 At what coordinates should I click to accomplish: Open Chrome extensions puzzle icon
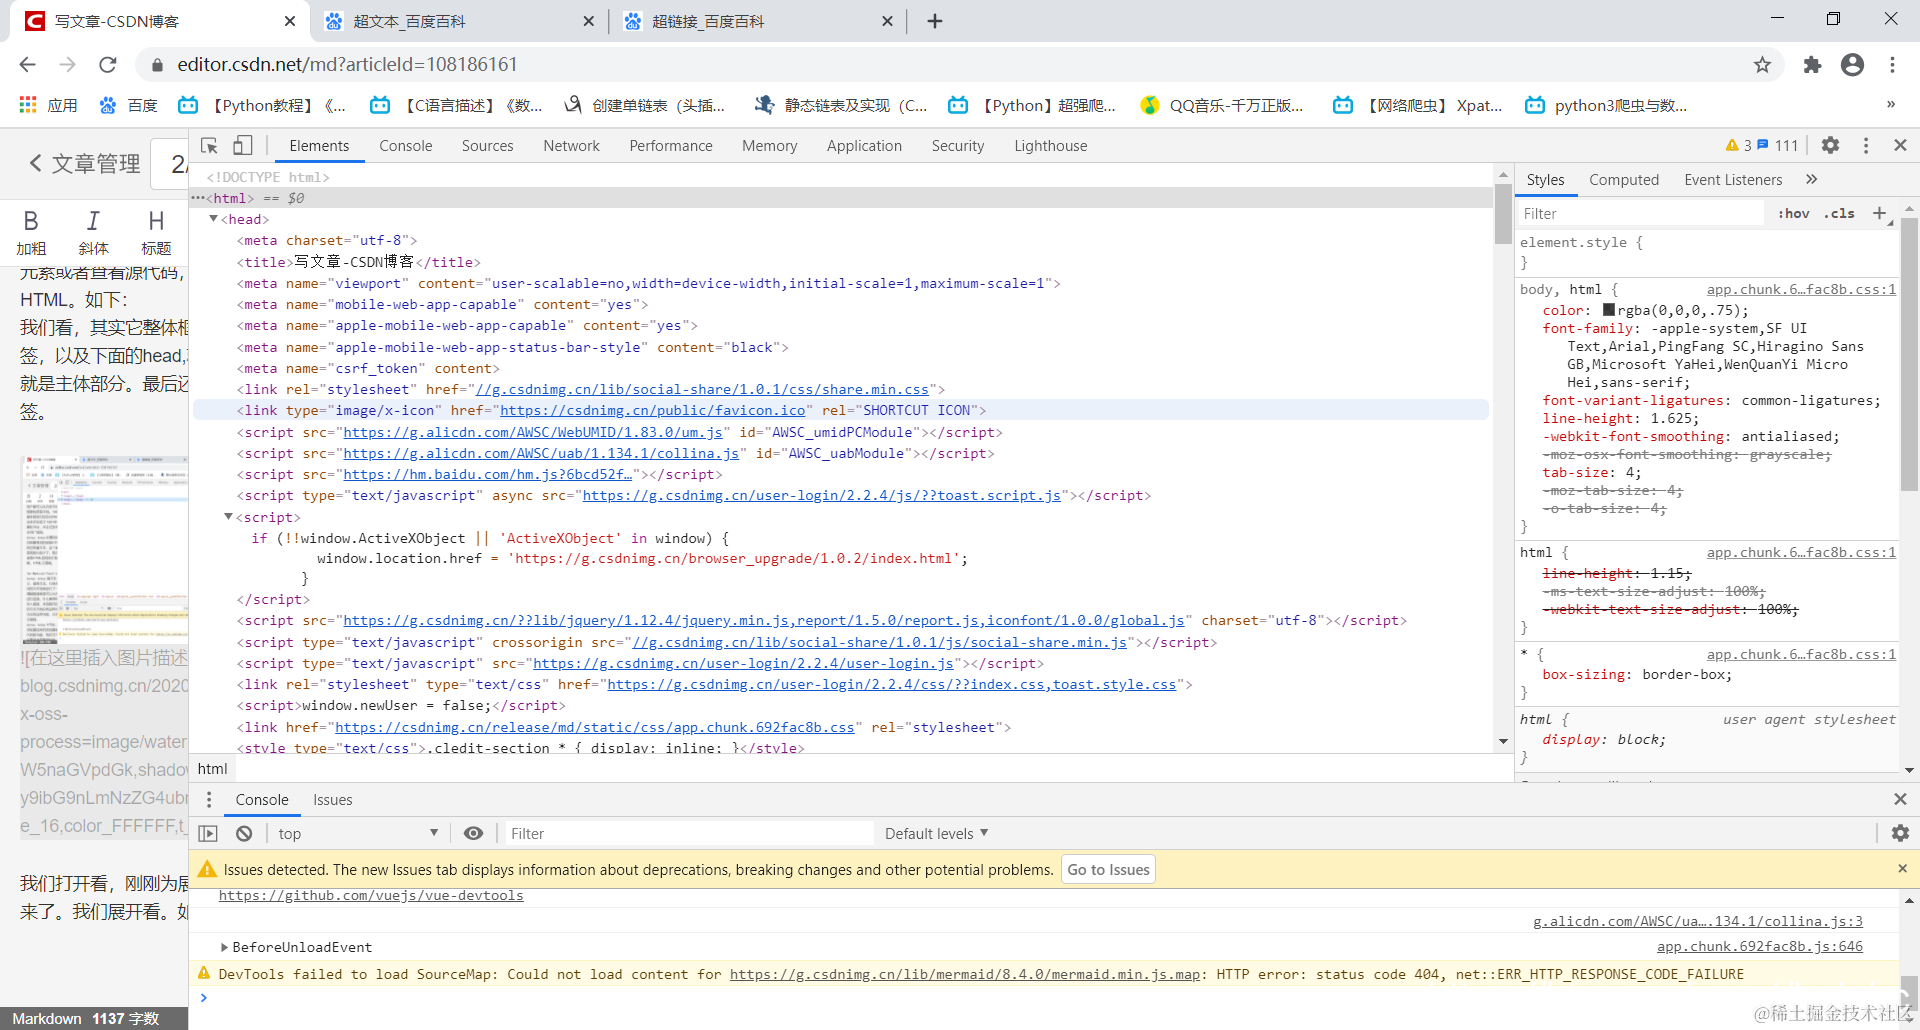coord(1812,65)
